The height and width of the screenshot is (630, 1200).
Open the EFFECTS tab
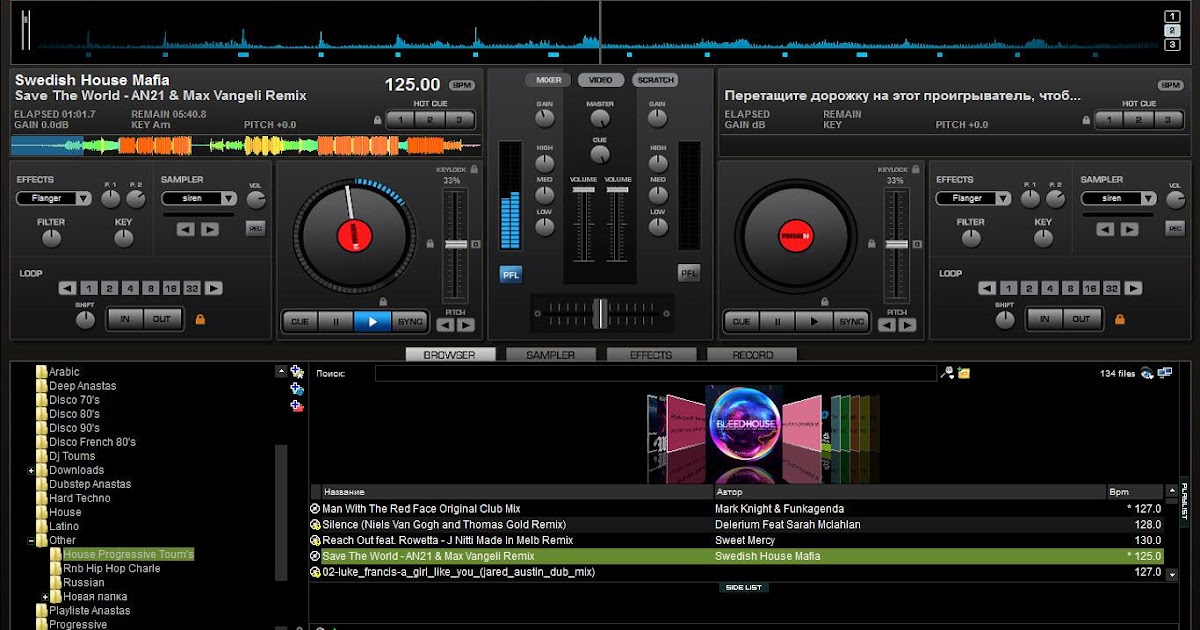652,355
